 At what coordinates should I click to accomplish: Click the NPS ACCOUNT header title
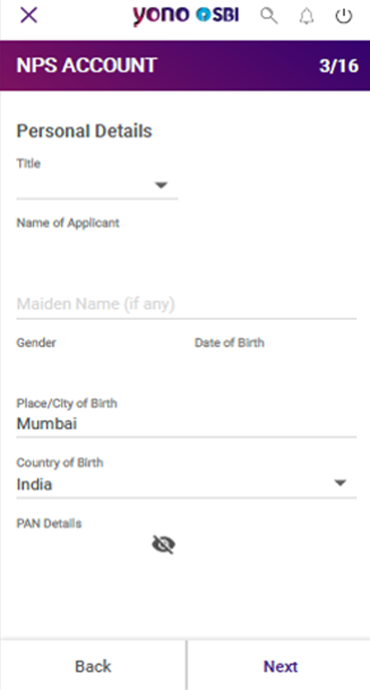coord(87,66)
